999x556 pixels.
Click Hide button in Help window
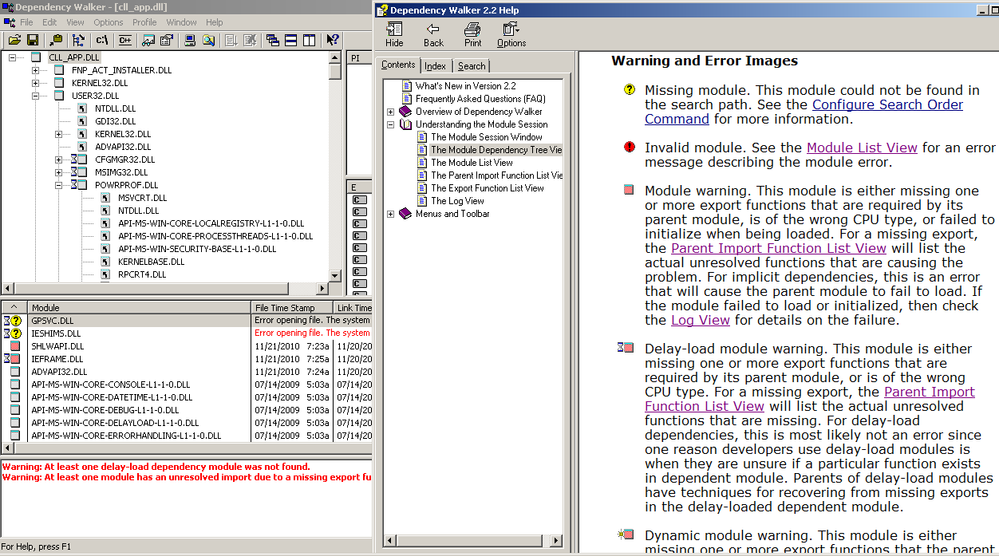click(394, 34)
